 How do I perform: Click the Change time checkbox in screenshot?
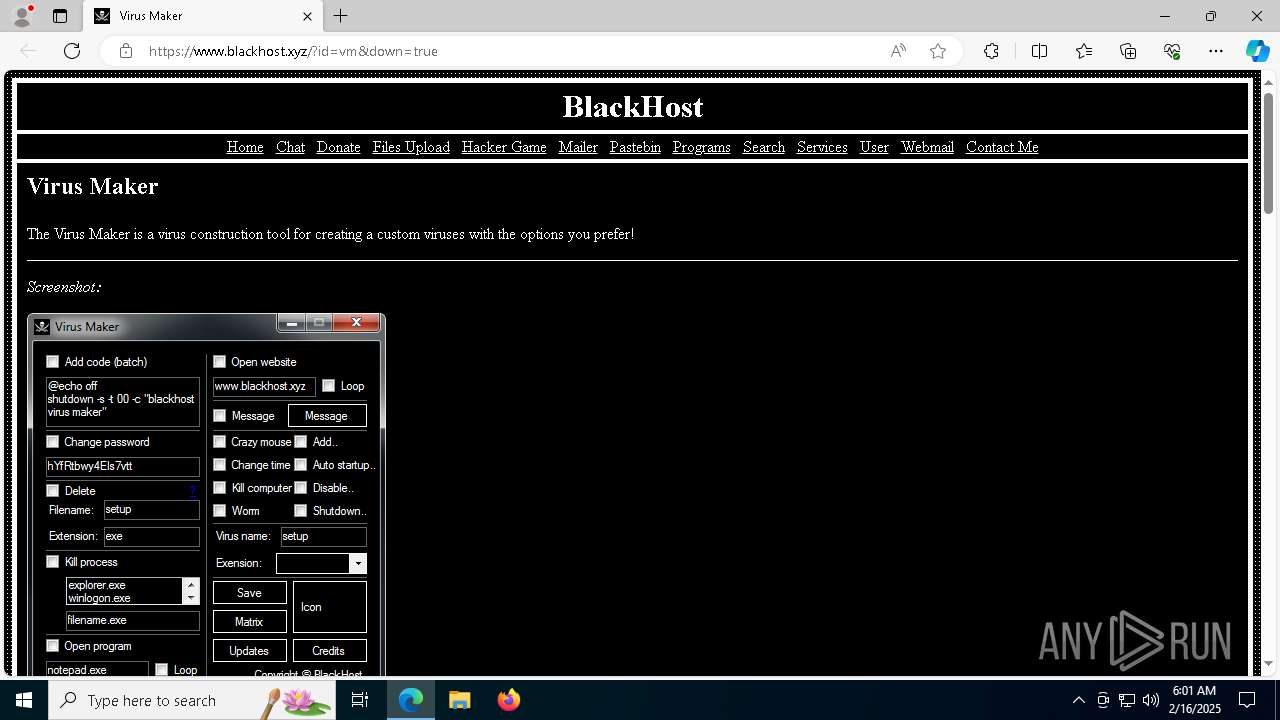[x=220, y=465]
